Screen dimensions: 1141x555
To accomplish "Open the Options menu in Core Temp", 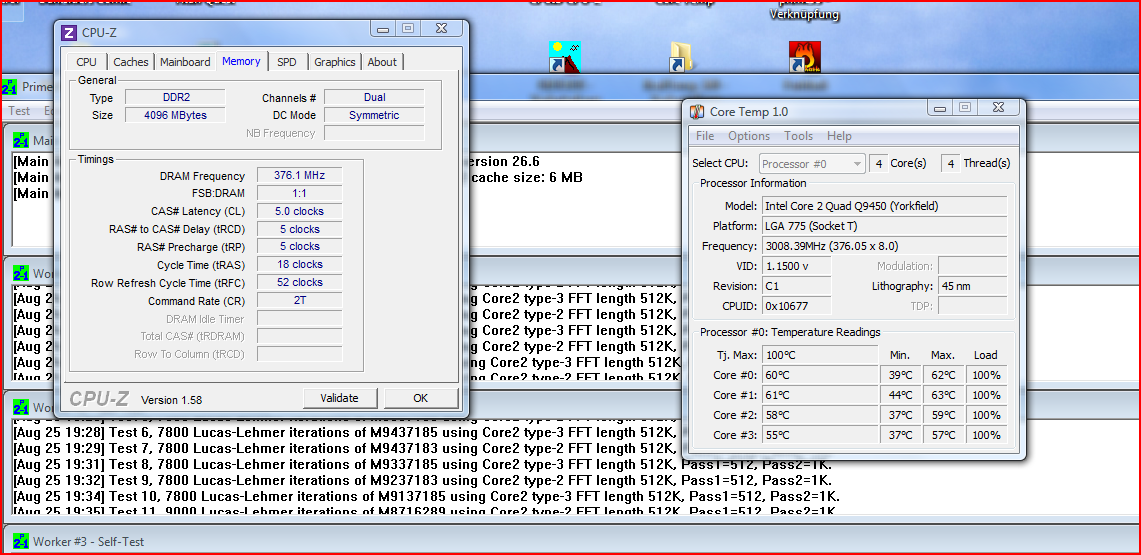I will tap(749, 136).
